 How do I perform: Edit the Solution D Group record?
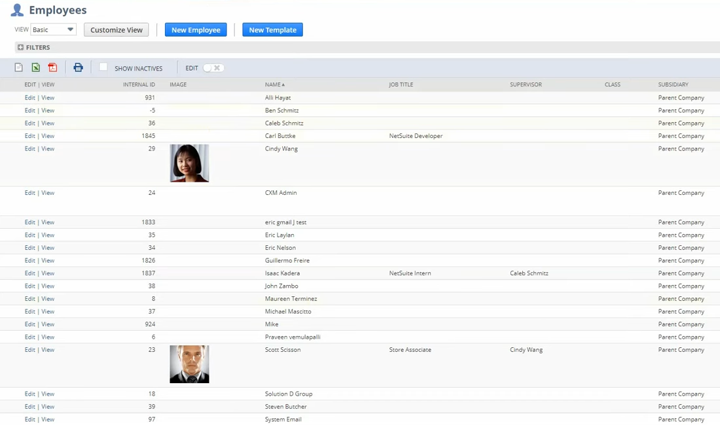[30, 394]
